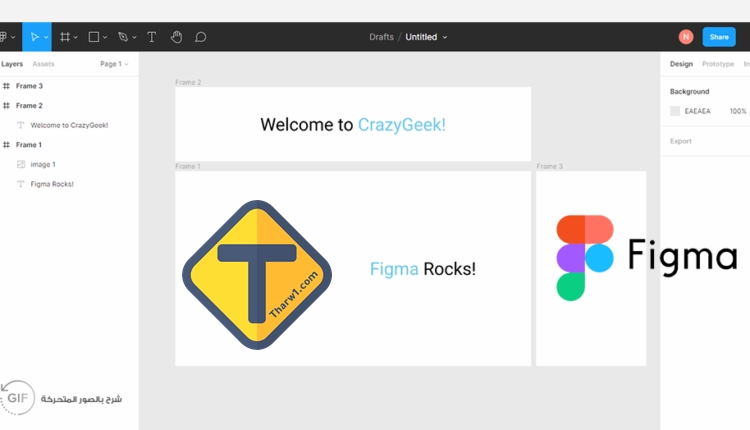Open the Figma main menu icon

point(3,37)
